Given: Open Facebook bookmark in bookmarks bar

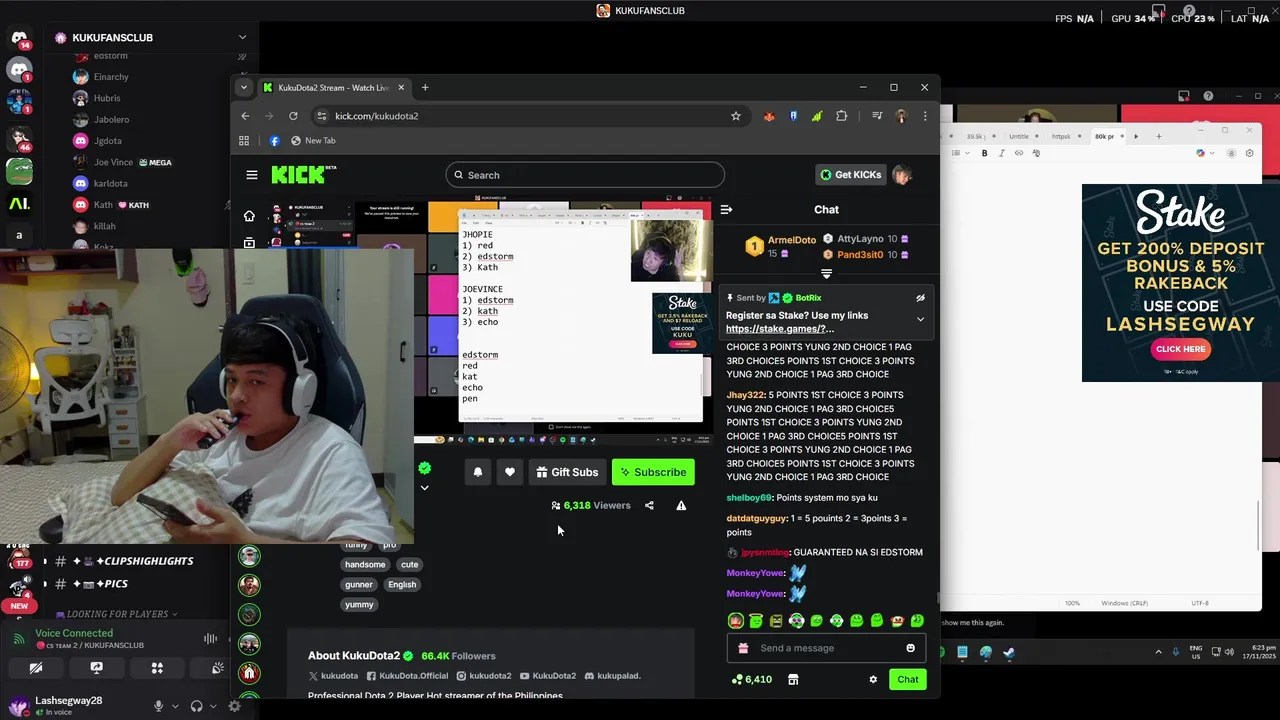Looking at the screenshot, I should 274,141.
